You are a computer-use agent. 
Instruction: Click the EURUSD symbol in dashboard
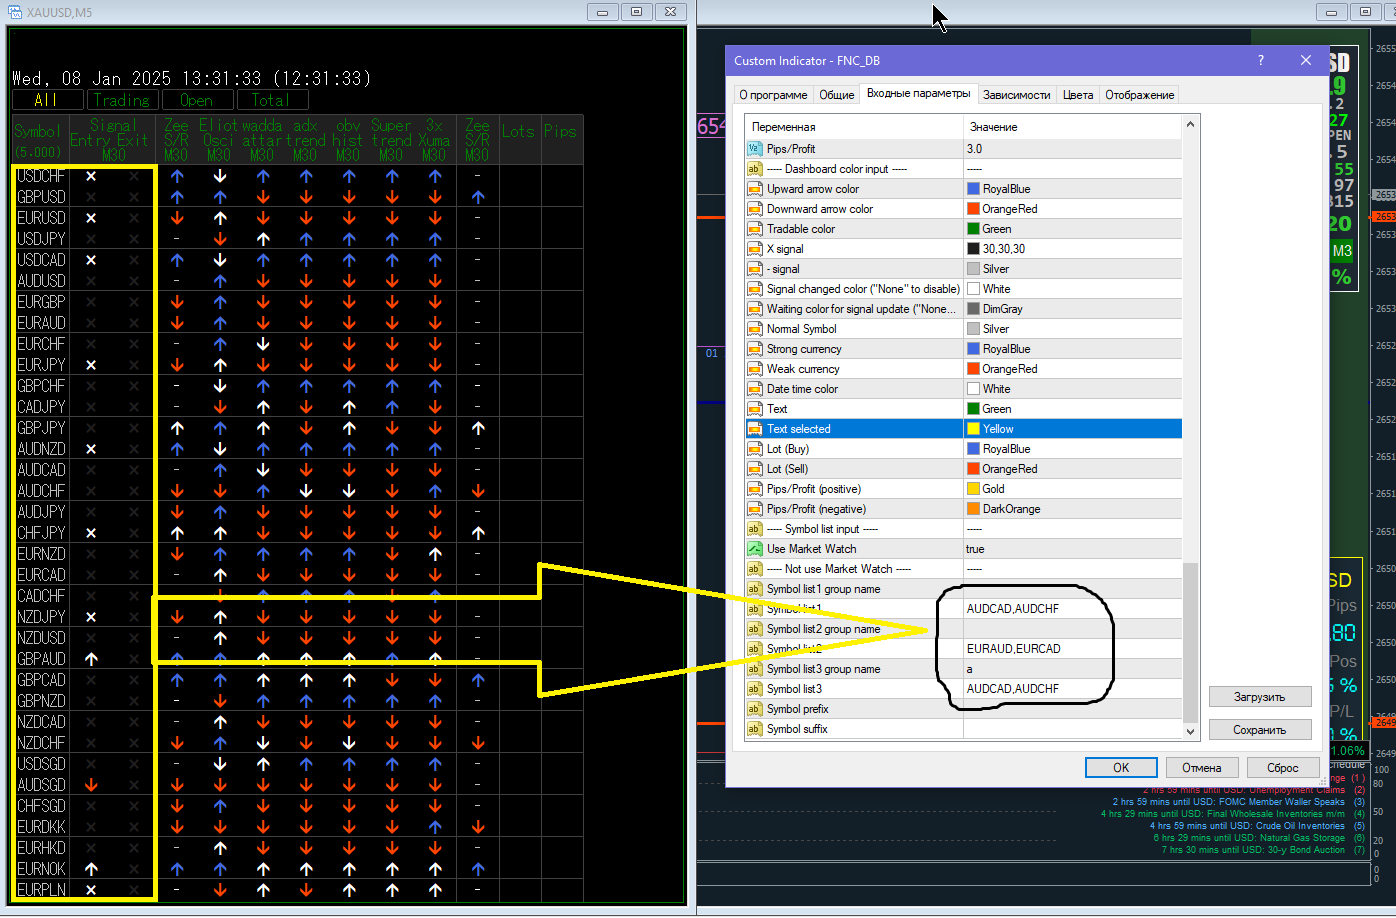(41, 218)
